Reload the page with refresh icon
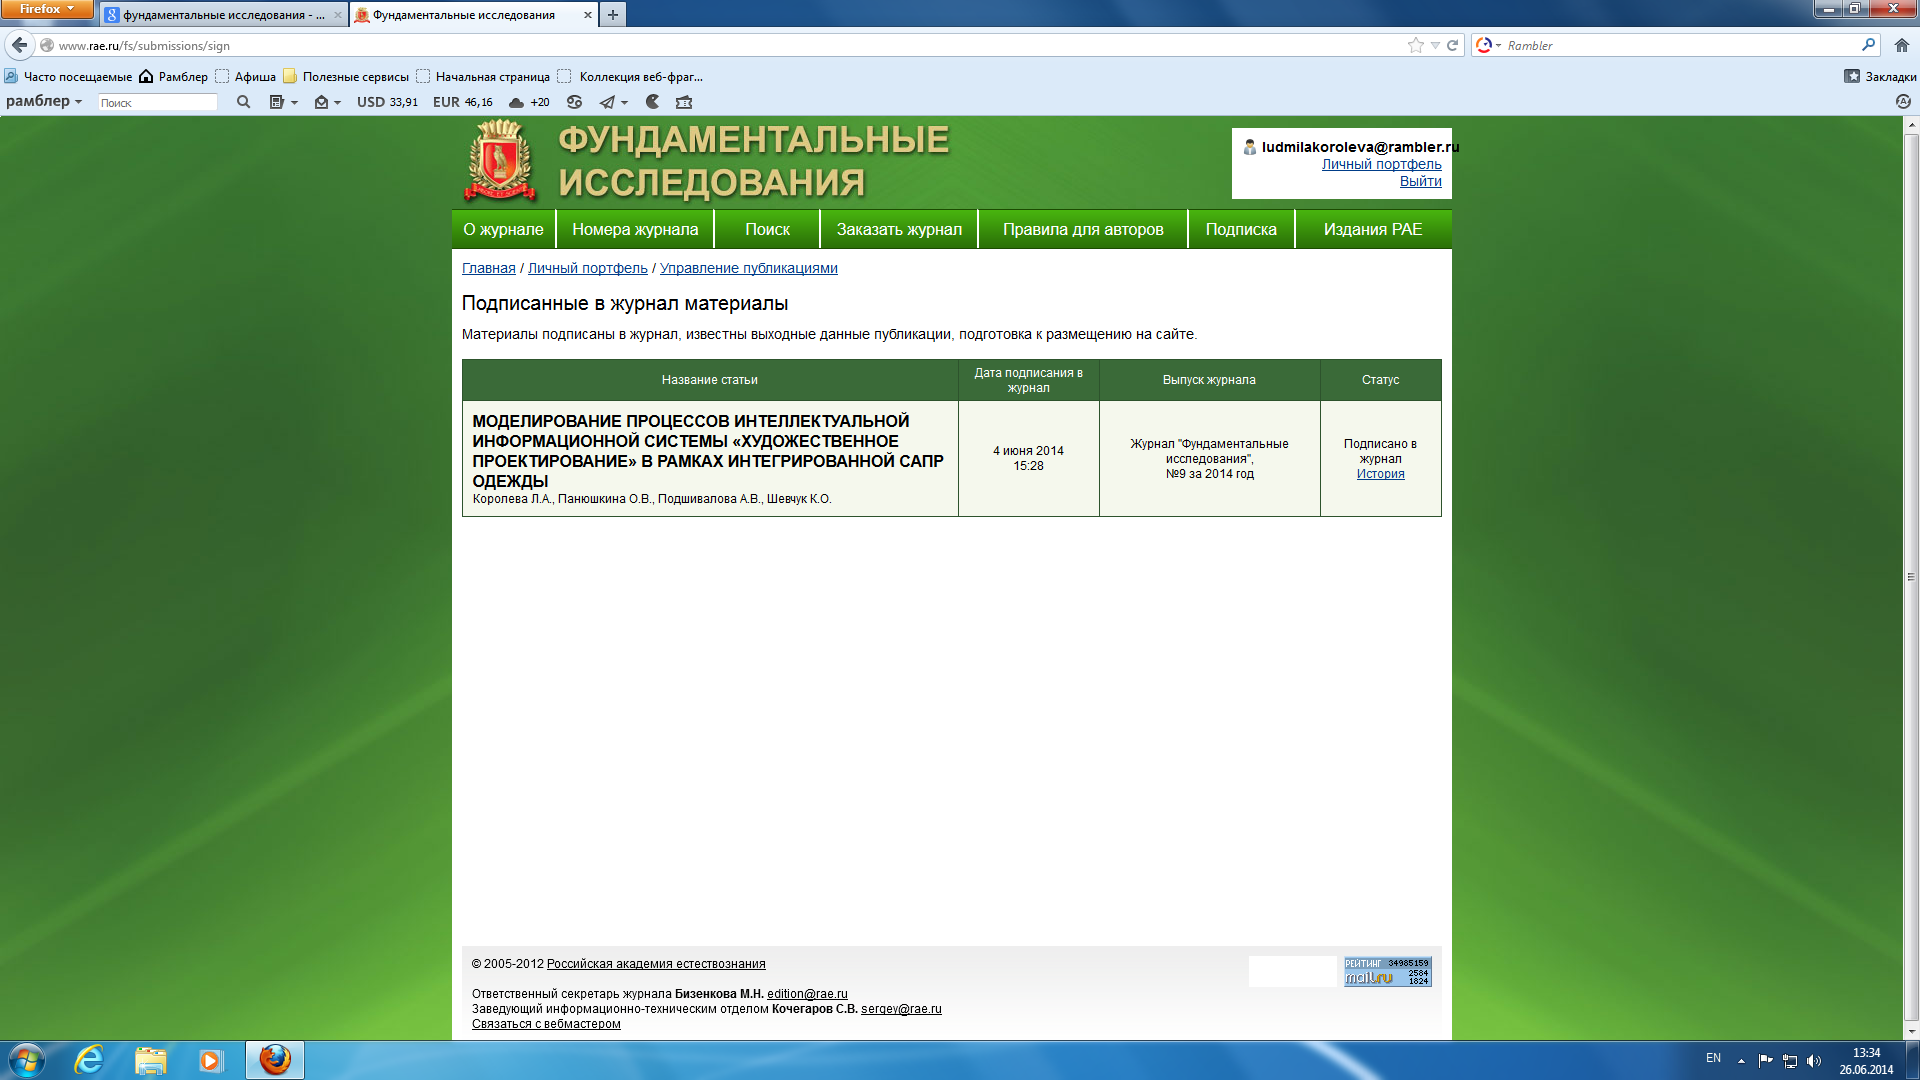Image resolution: width=1920 pixels, height=1080 pixels. coord(1452,45)
